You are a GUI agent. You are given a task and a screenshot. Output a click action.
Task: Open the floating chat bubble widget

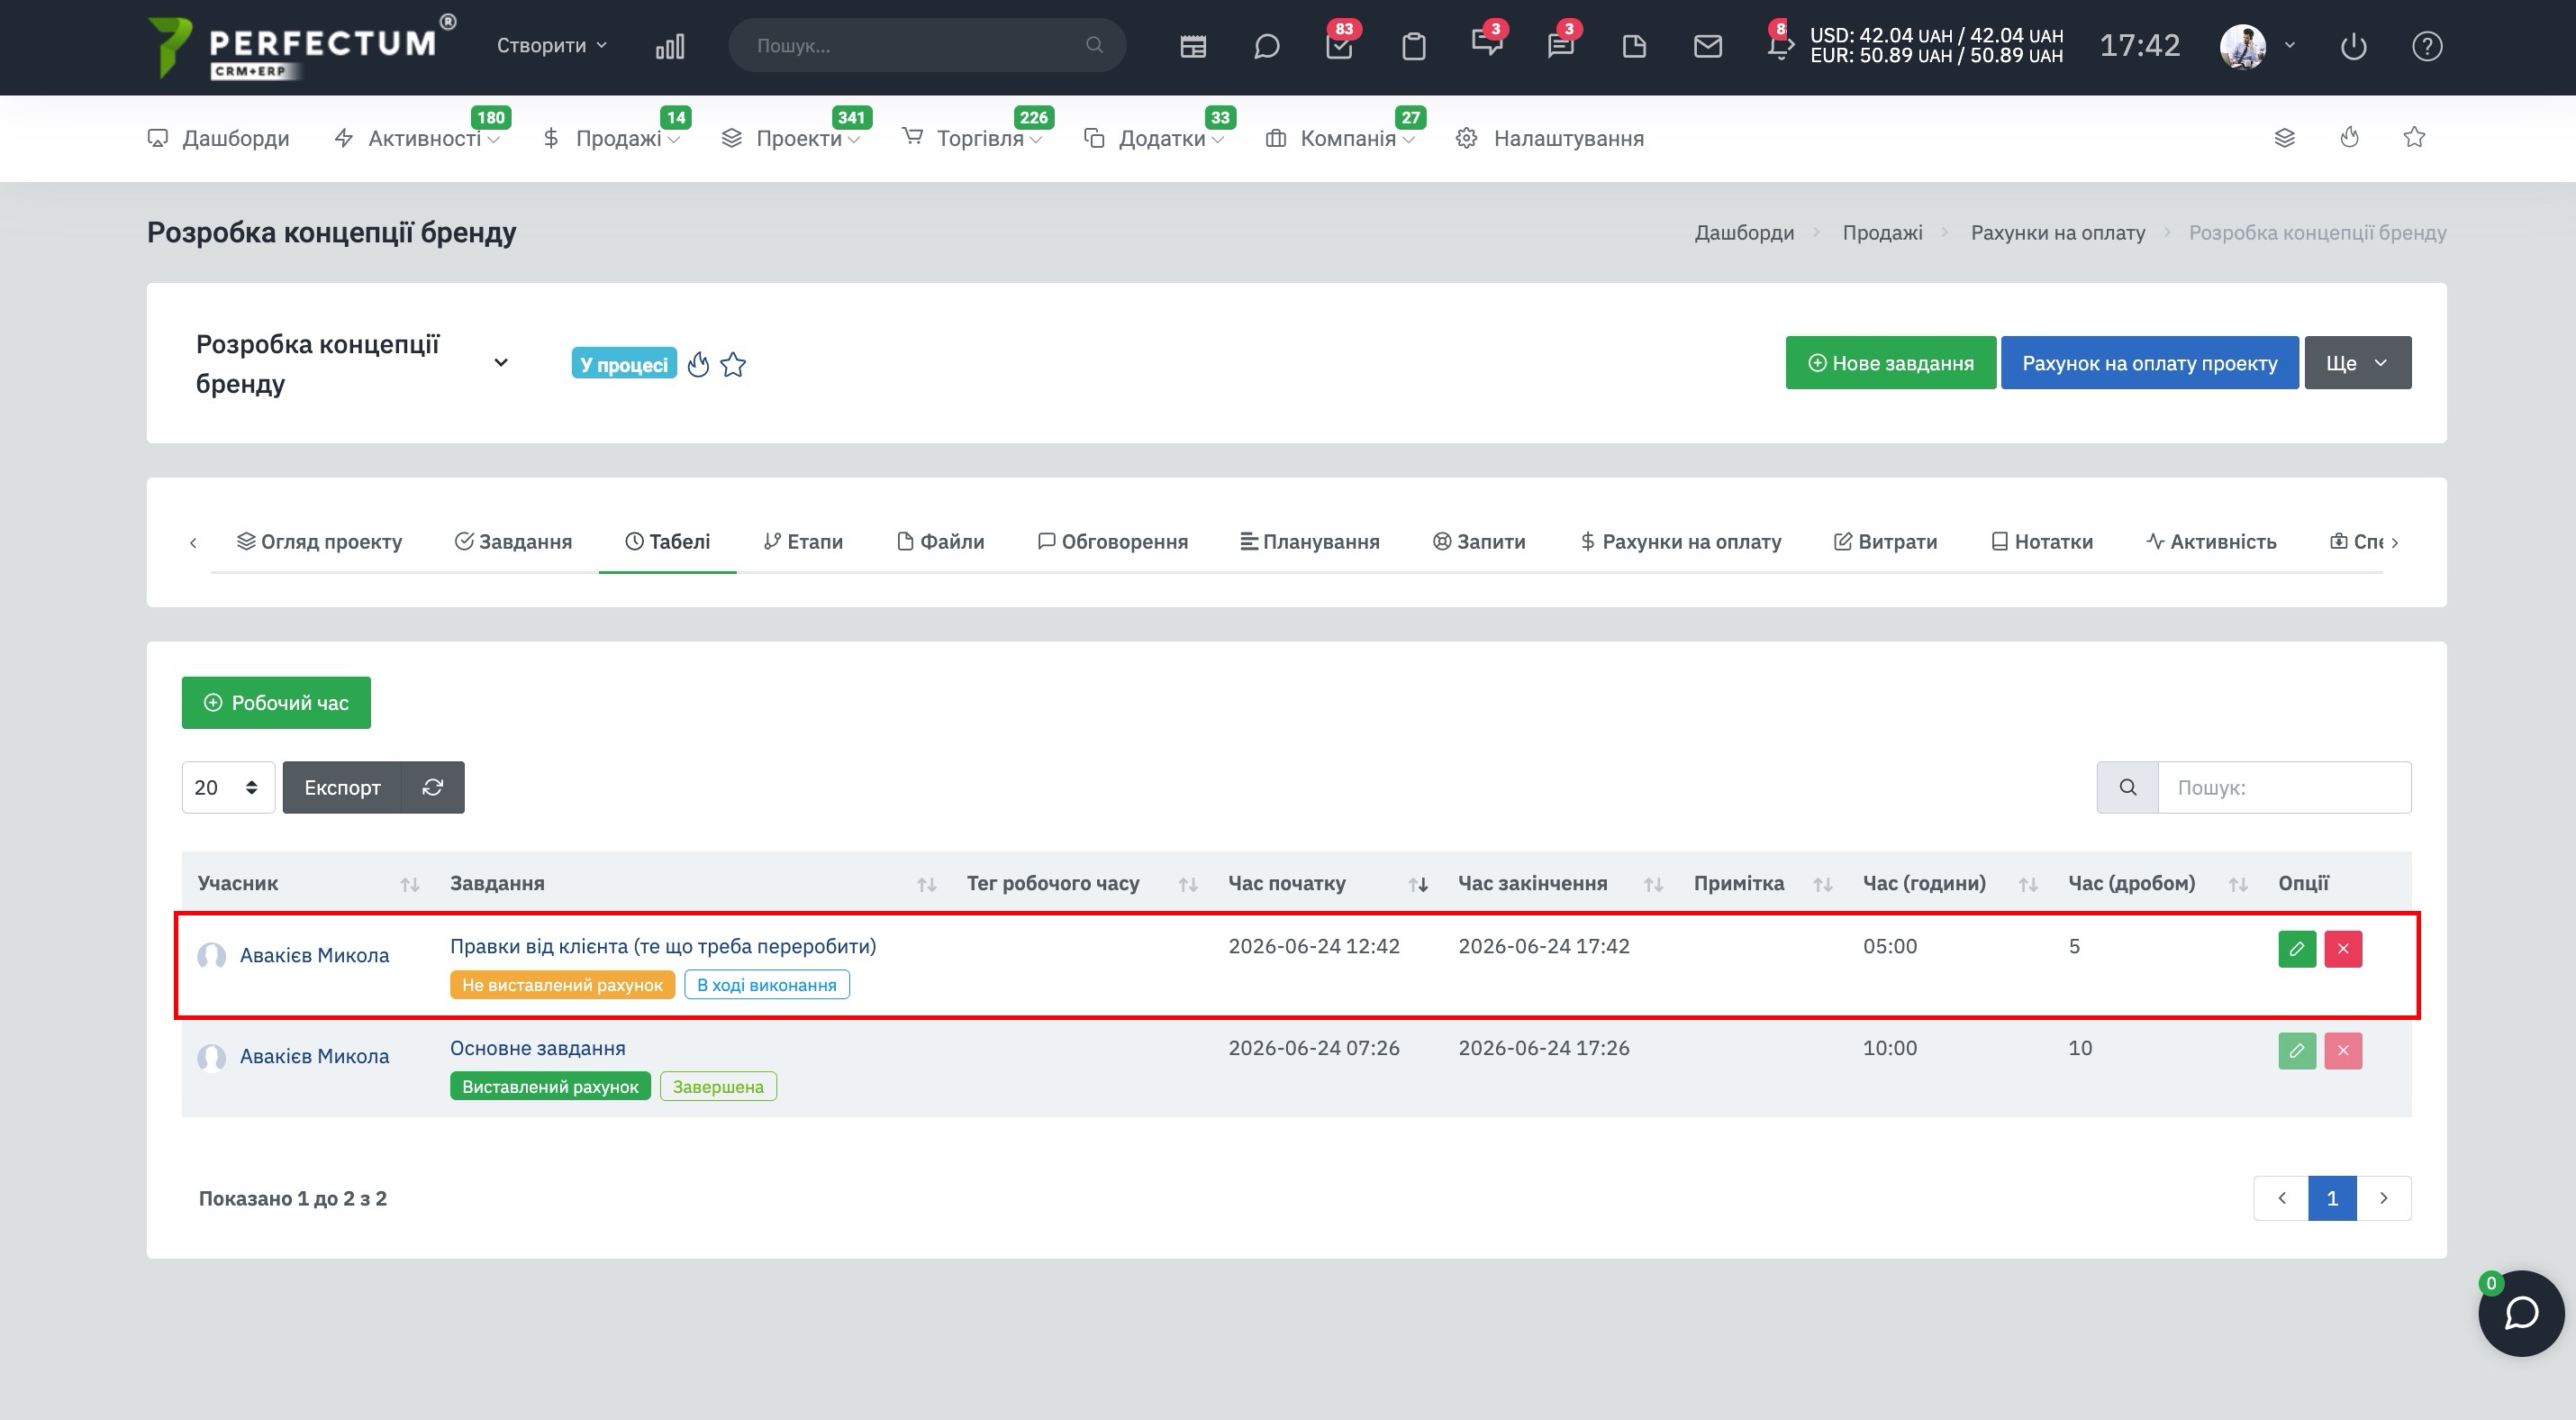2521,1313
